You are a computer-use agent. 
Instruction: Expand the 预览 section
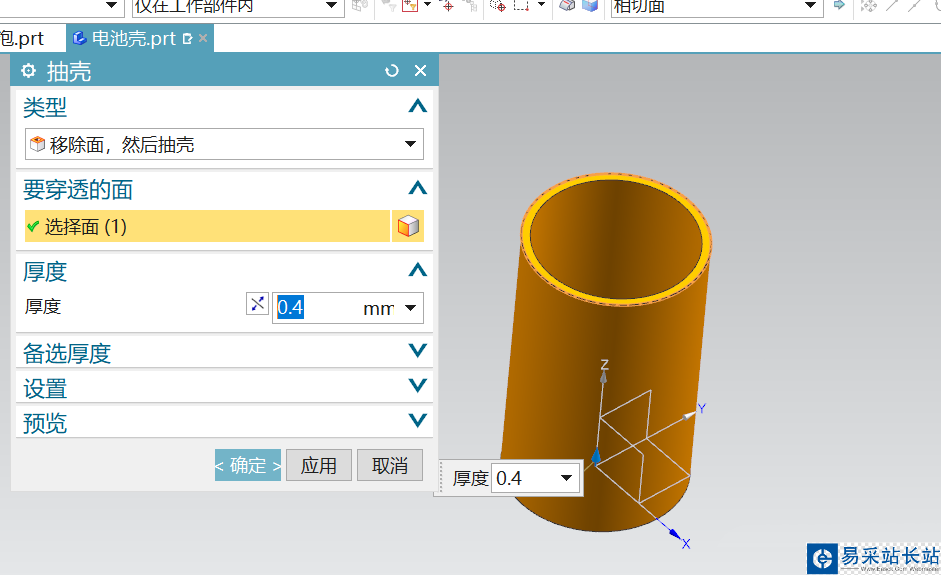(x=418, y=420)
